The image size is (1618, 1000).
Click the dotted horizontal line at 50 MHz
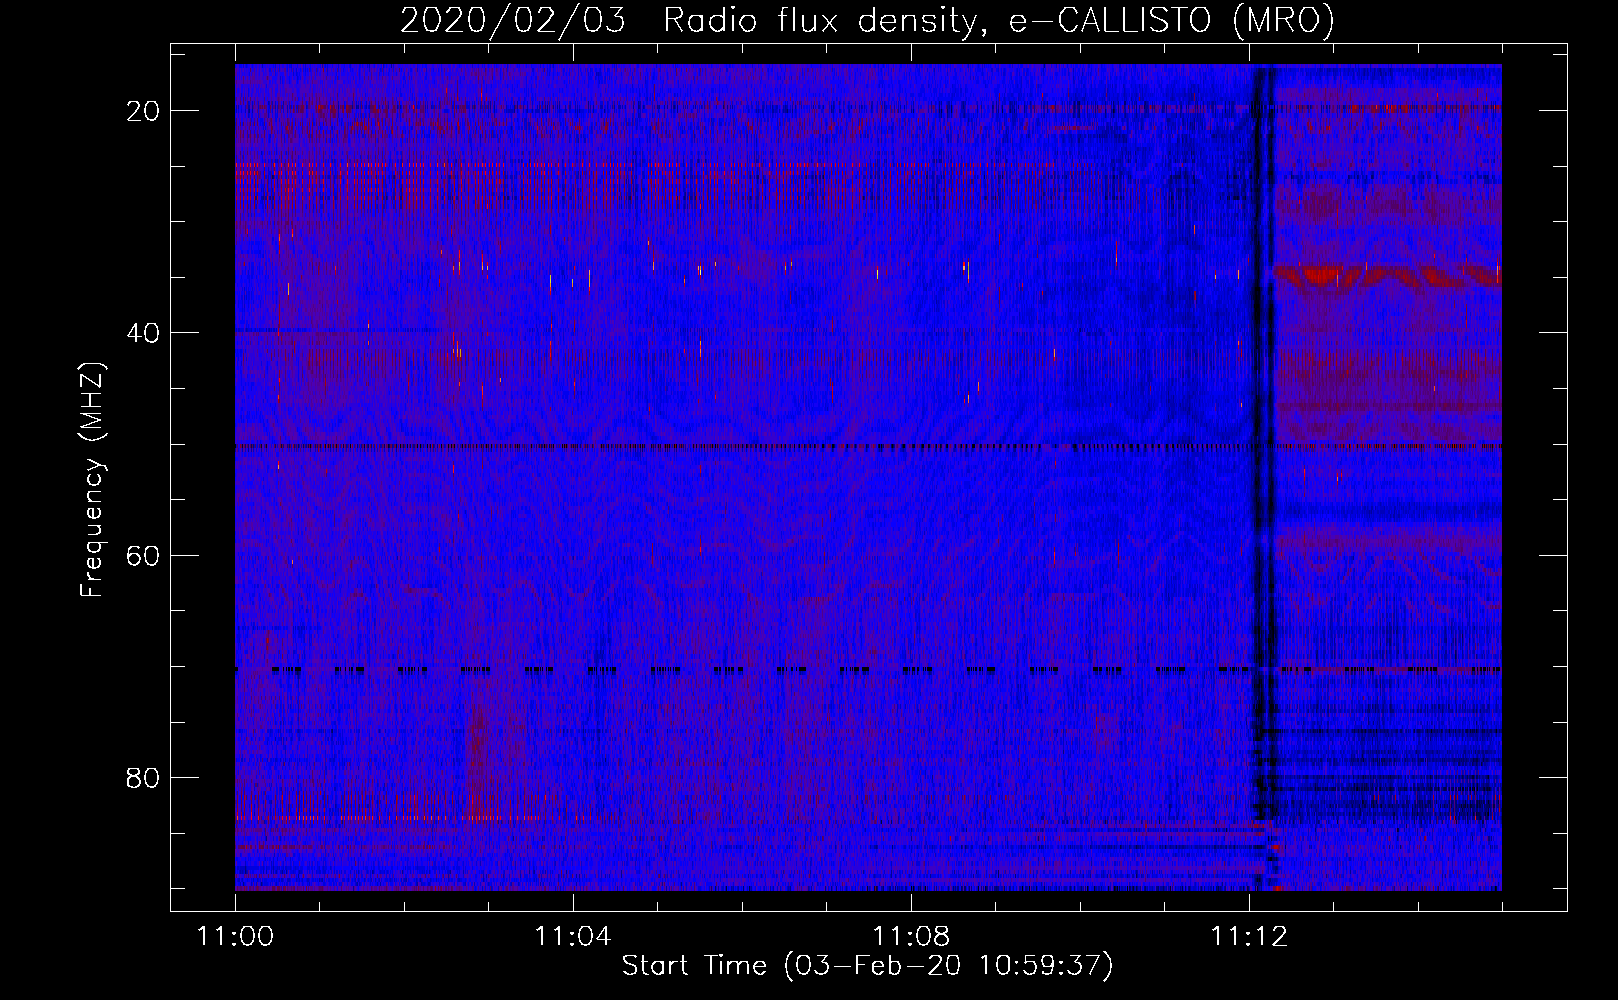click(x=868, y=446)
